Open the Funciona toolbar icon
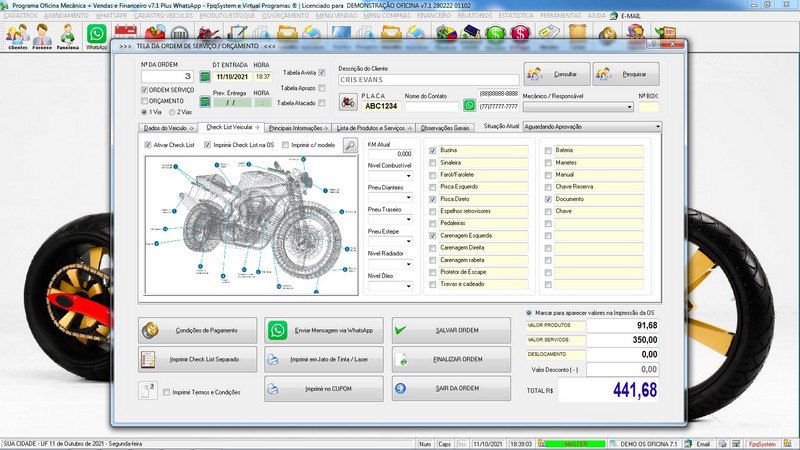 click(68, 36)
